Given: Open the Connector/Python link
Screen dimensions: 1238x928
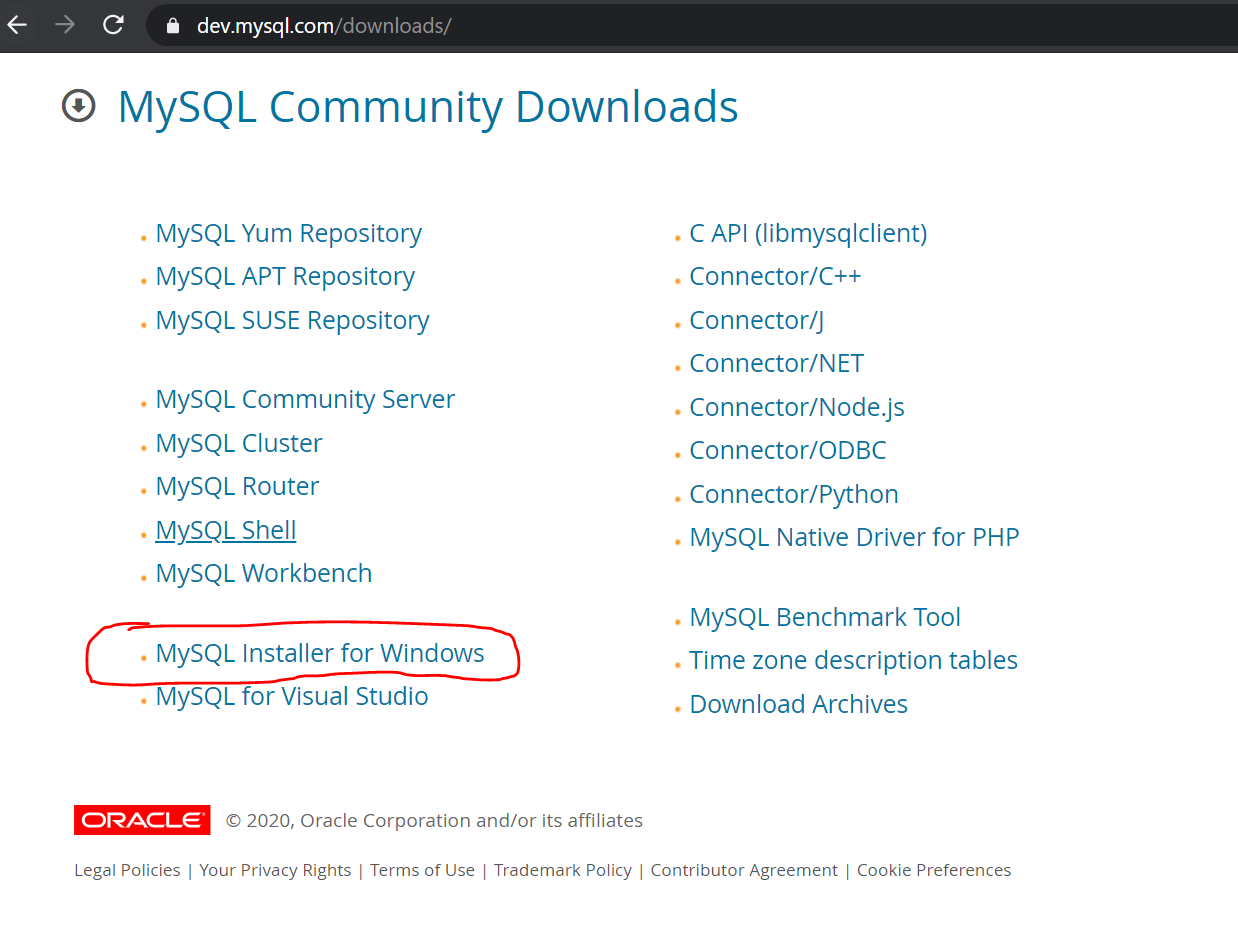Looking at the screenshot, I should [x=794, y=495].
